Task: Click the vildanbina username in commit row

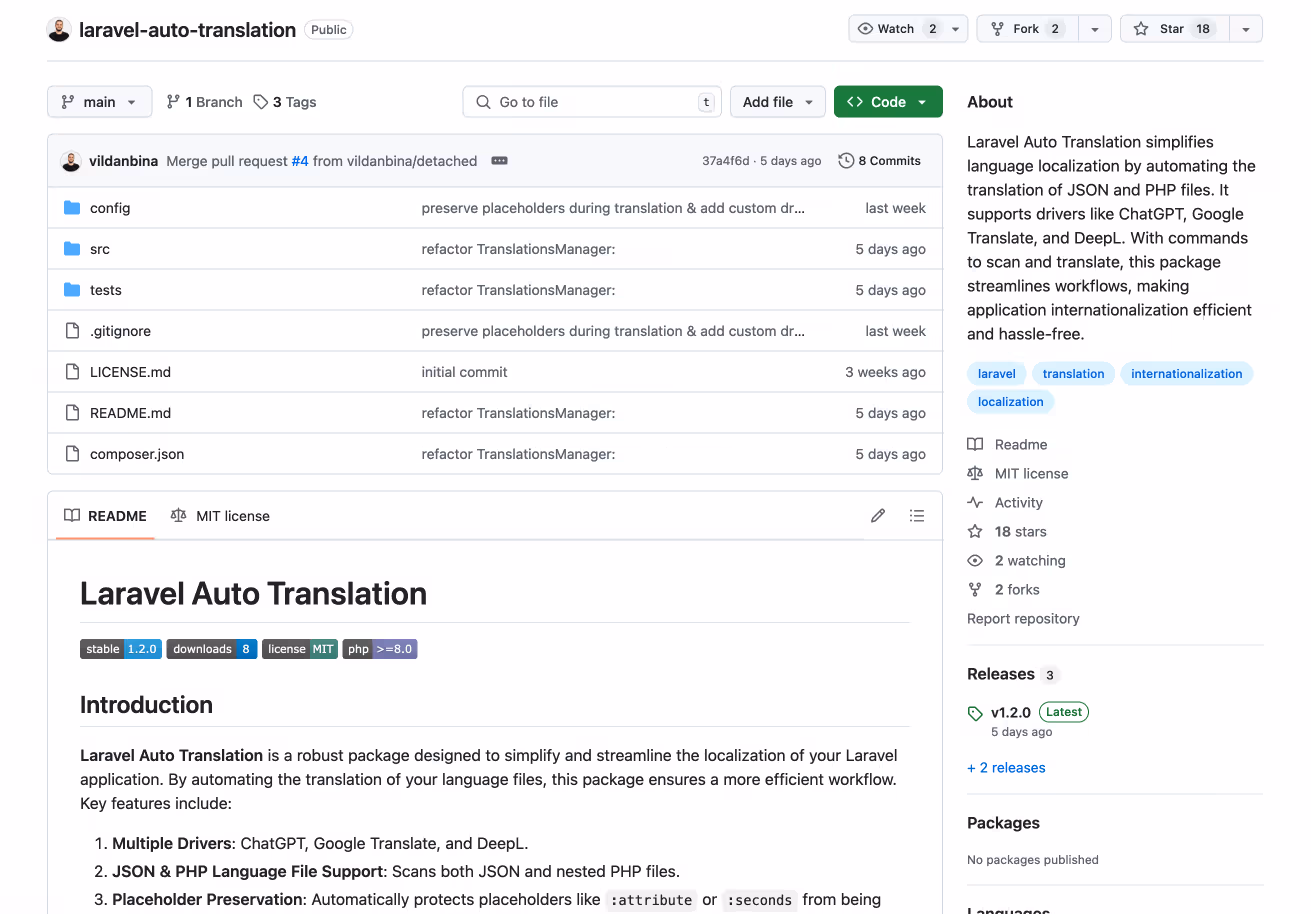Action: pos(123,161)
